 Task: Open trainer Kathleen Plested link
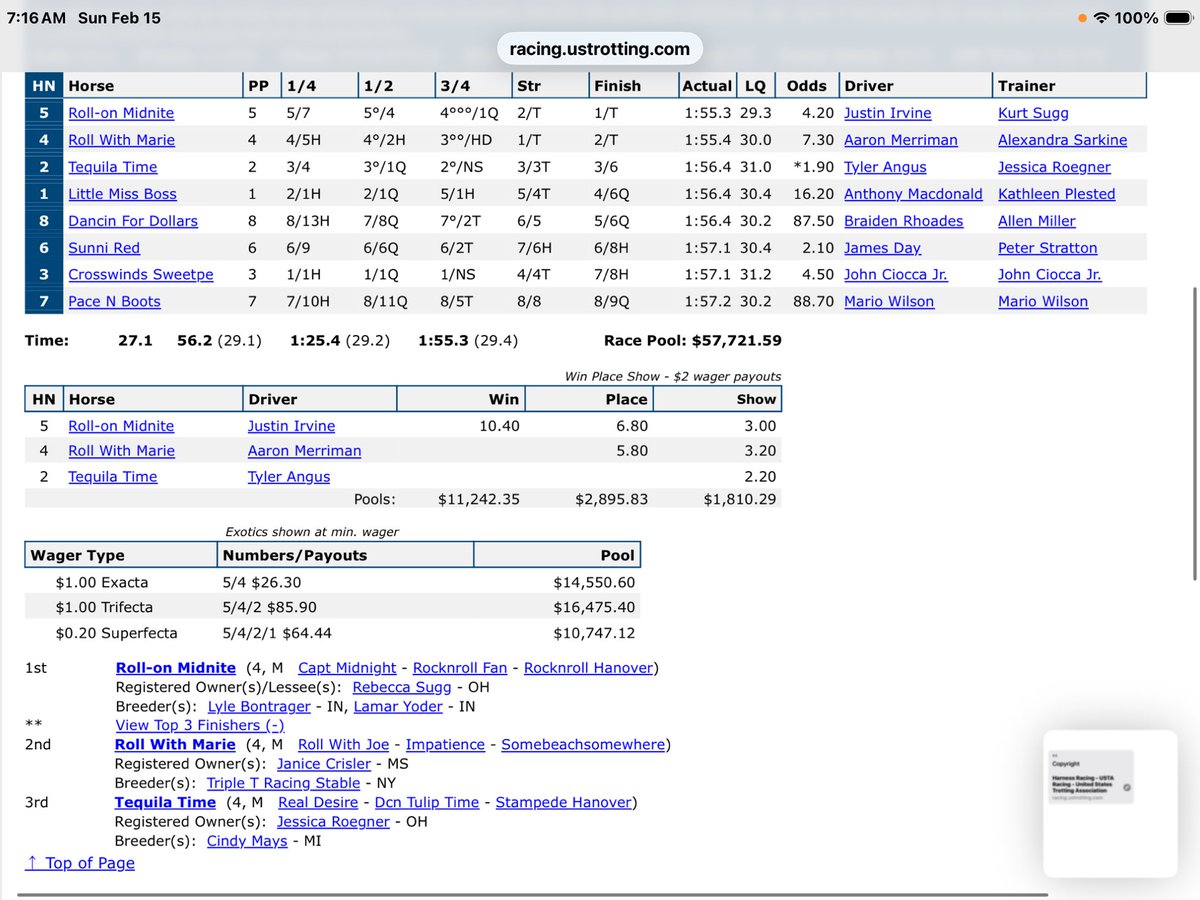(x=1056, y=194)
